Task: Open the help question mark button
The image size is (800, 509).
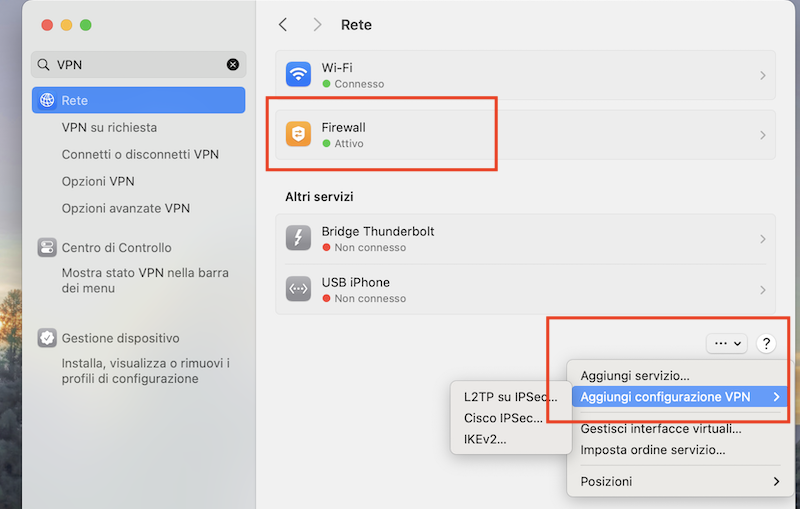Action: pyautogui.click(x=766, y=344)
